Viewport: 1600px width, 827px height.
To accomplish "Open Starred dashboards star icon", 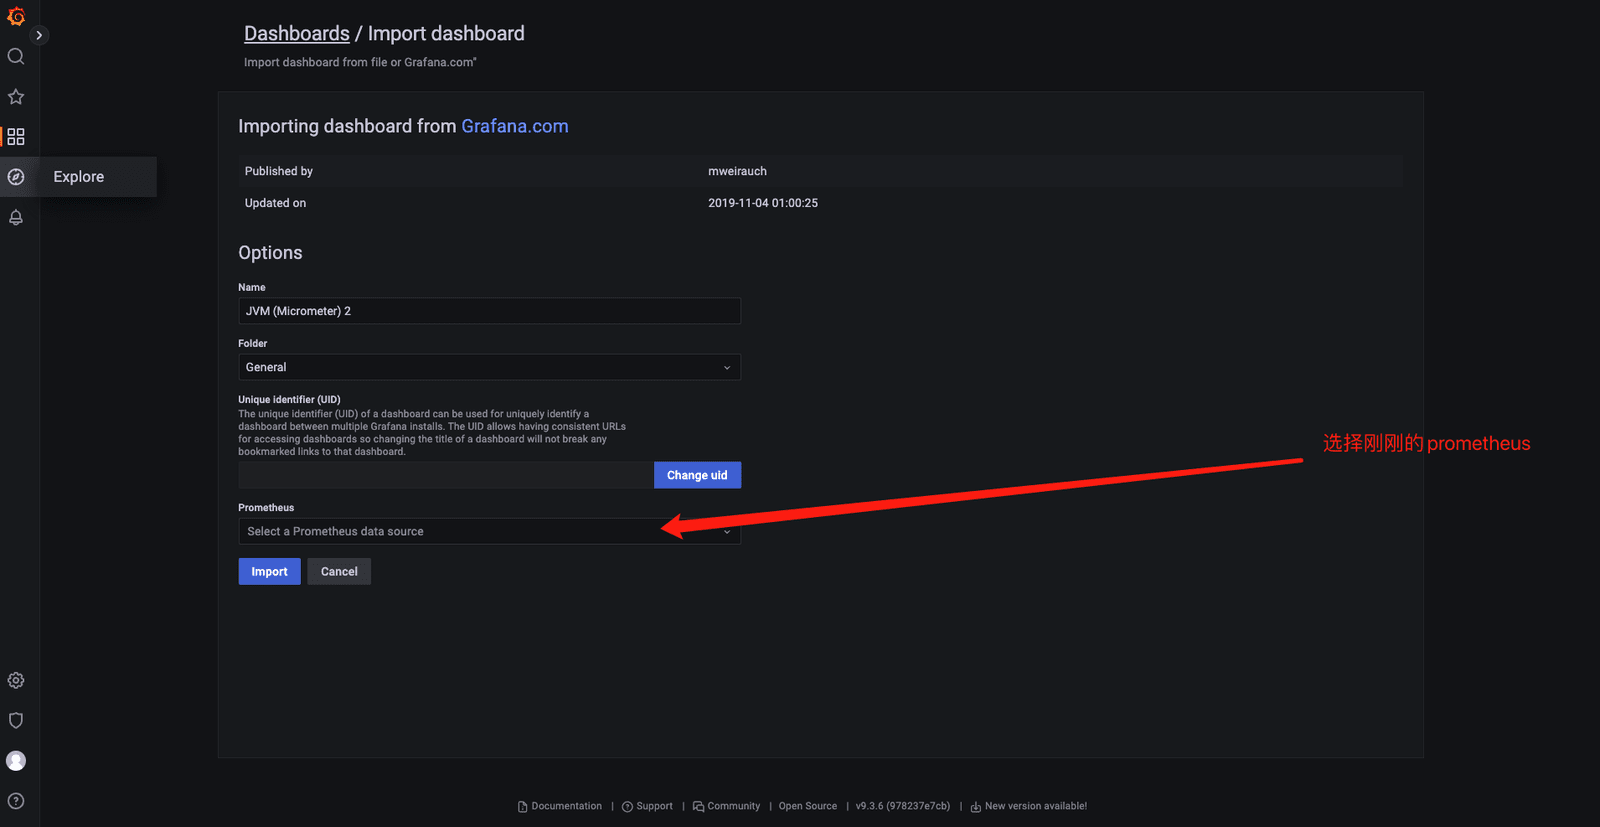I will tap(16, 97).
